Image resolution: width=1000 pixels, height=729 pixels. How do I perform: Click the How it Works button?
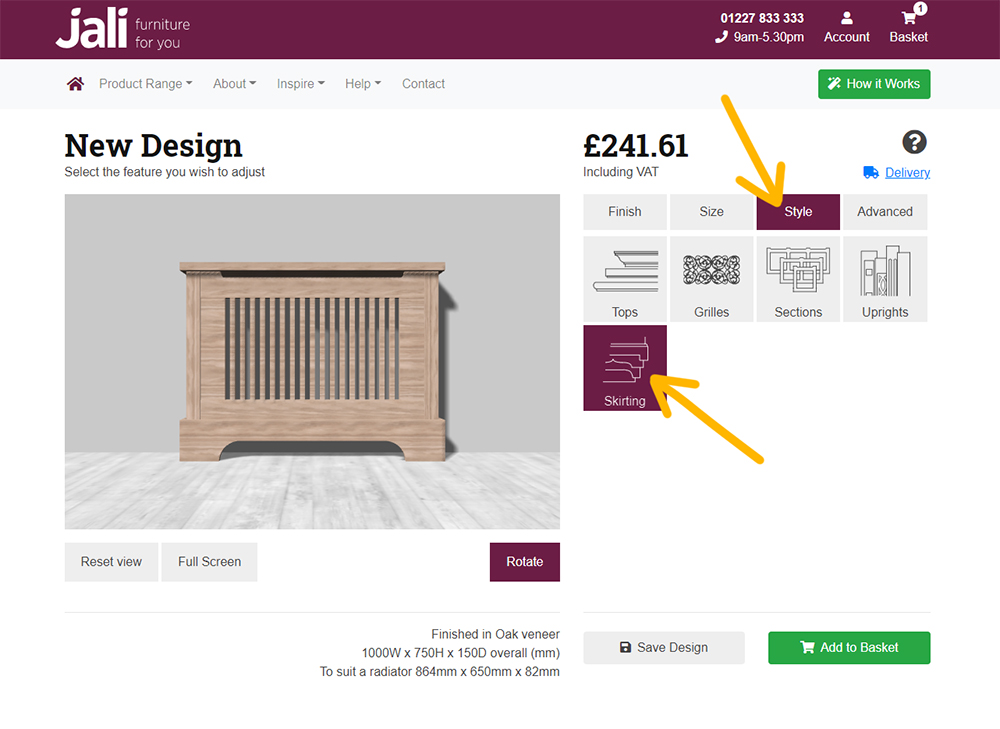tap(874, 84)
